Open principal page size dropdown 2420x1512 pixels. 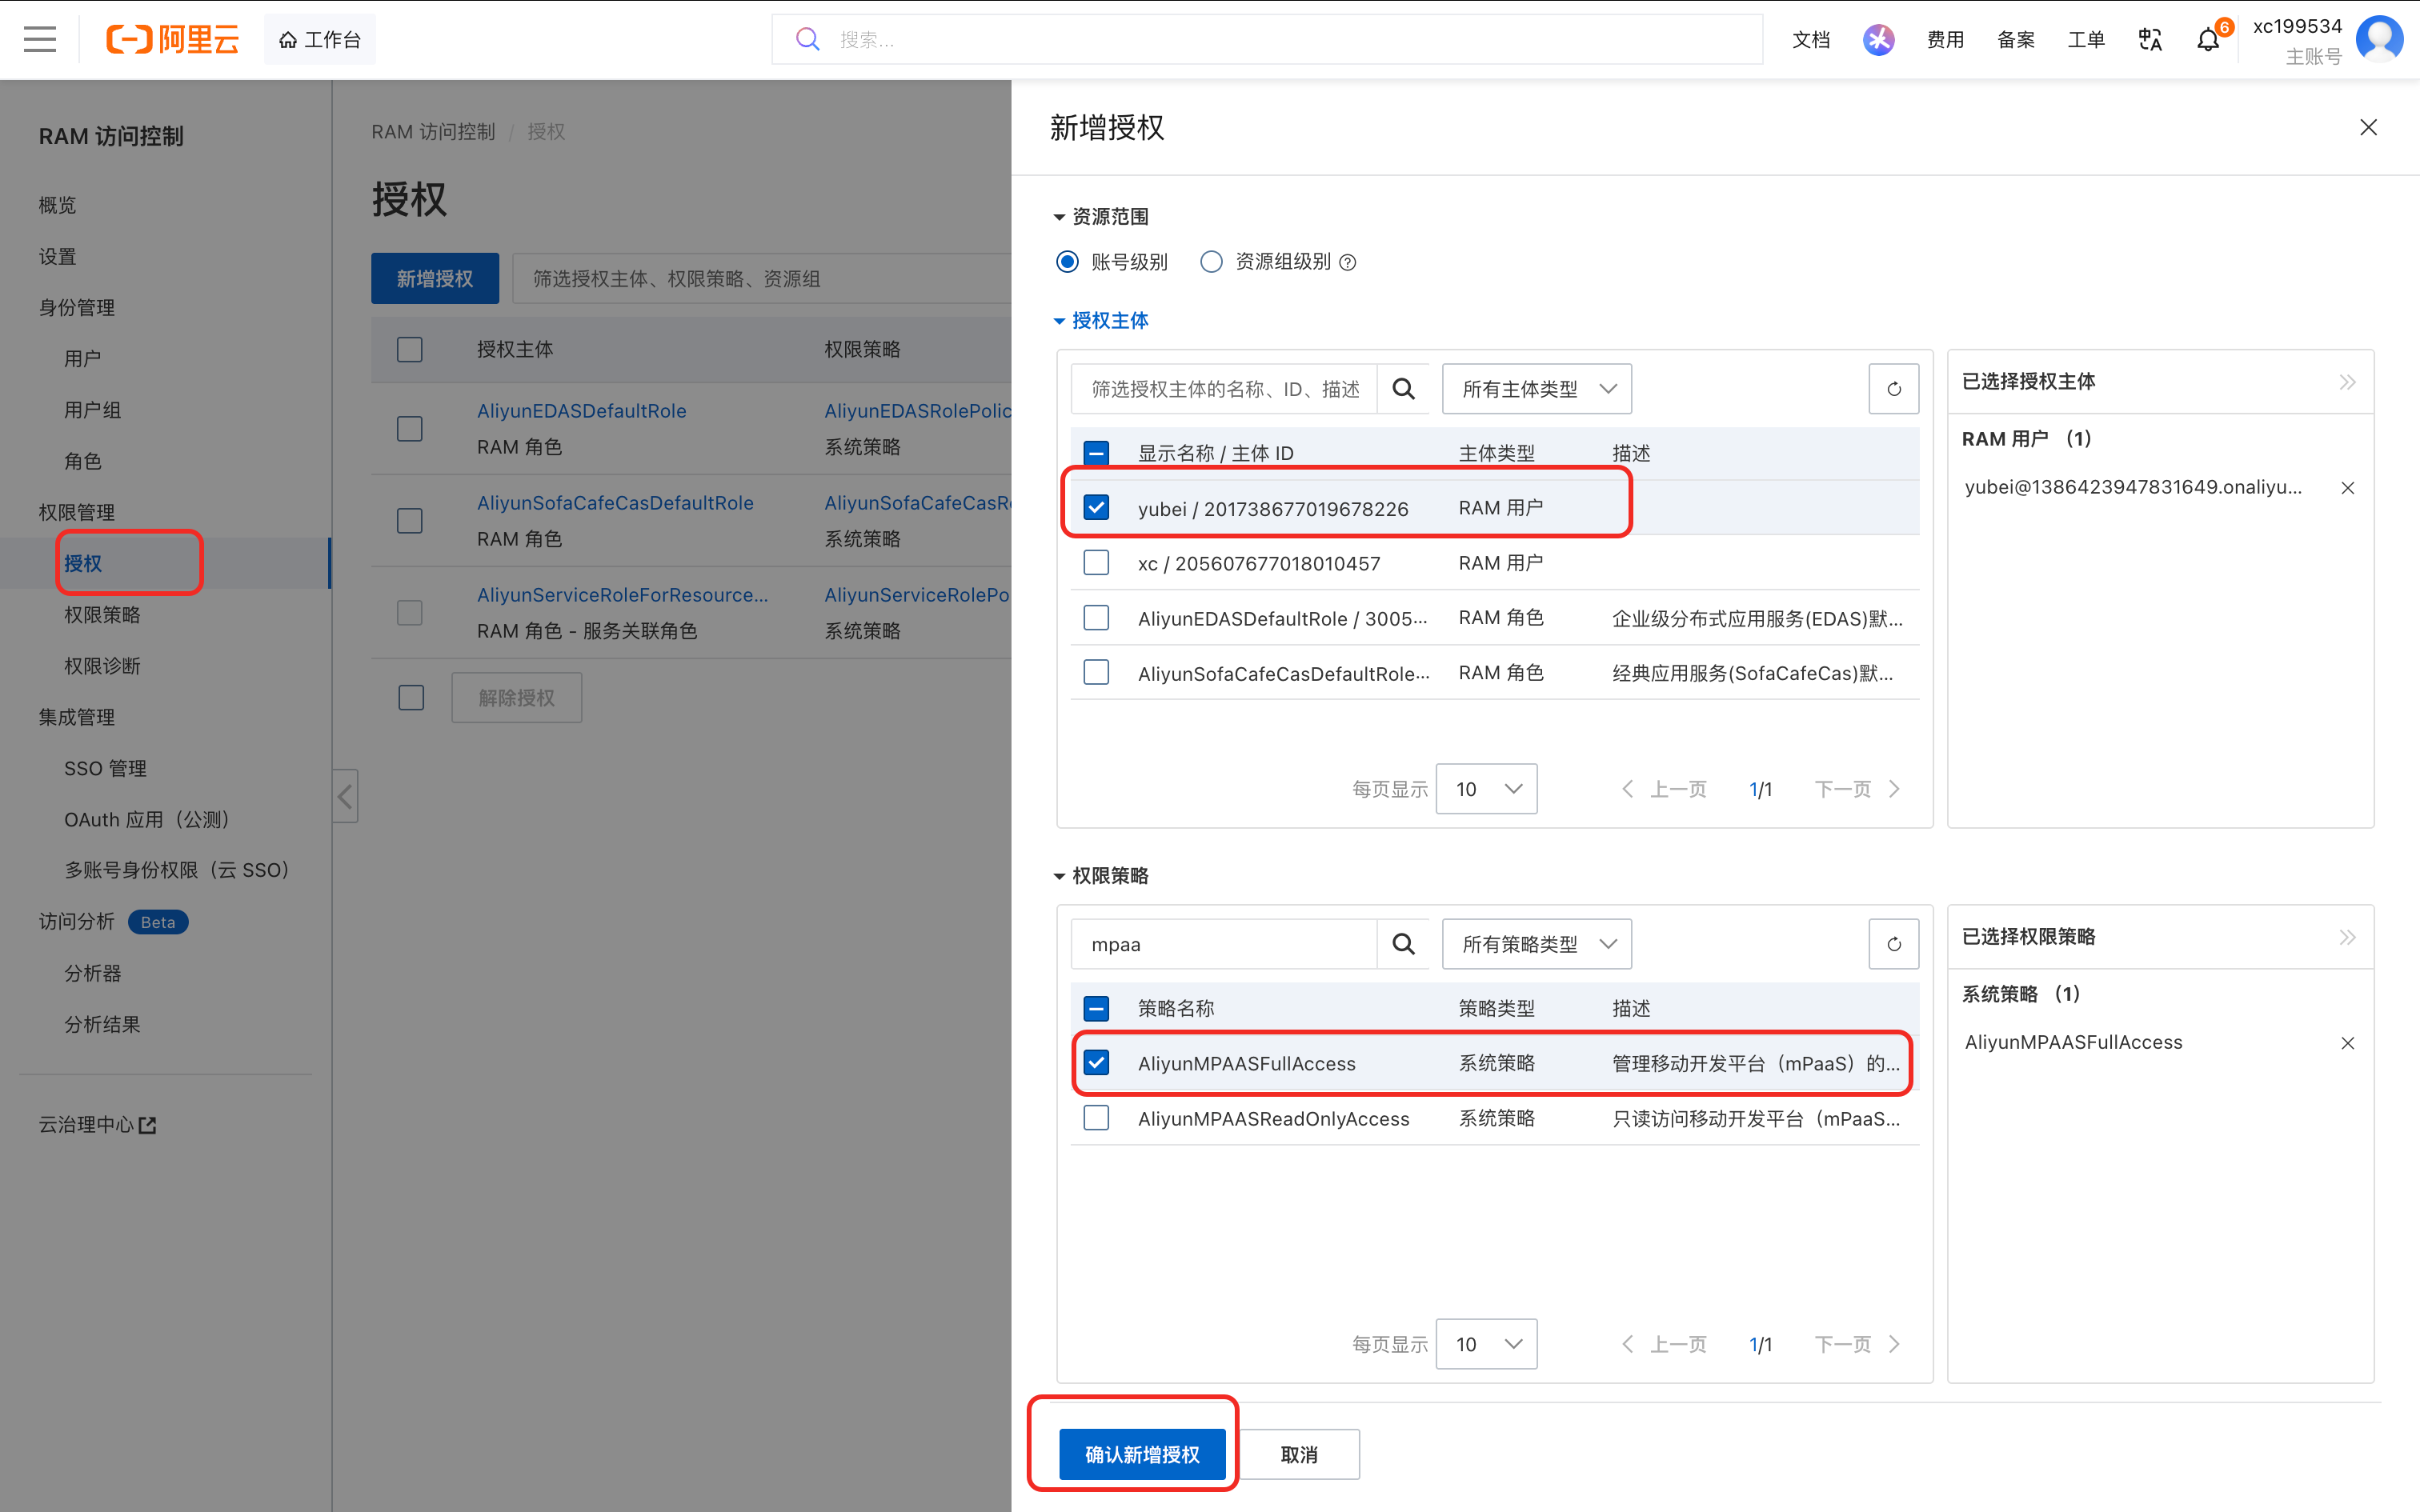coord(1486,789)
